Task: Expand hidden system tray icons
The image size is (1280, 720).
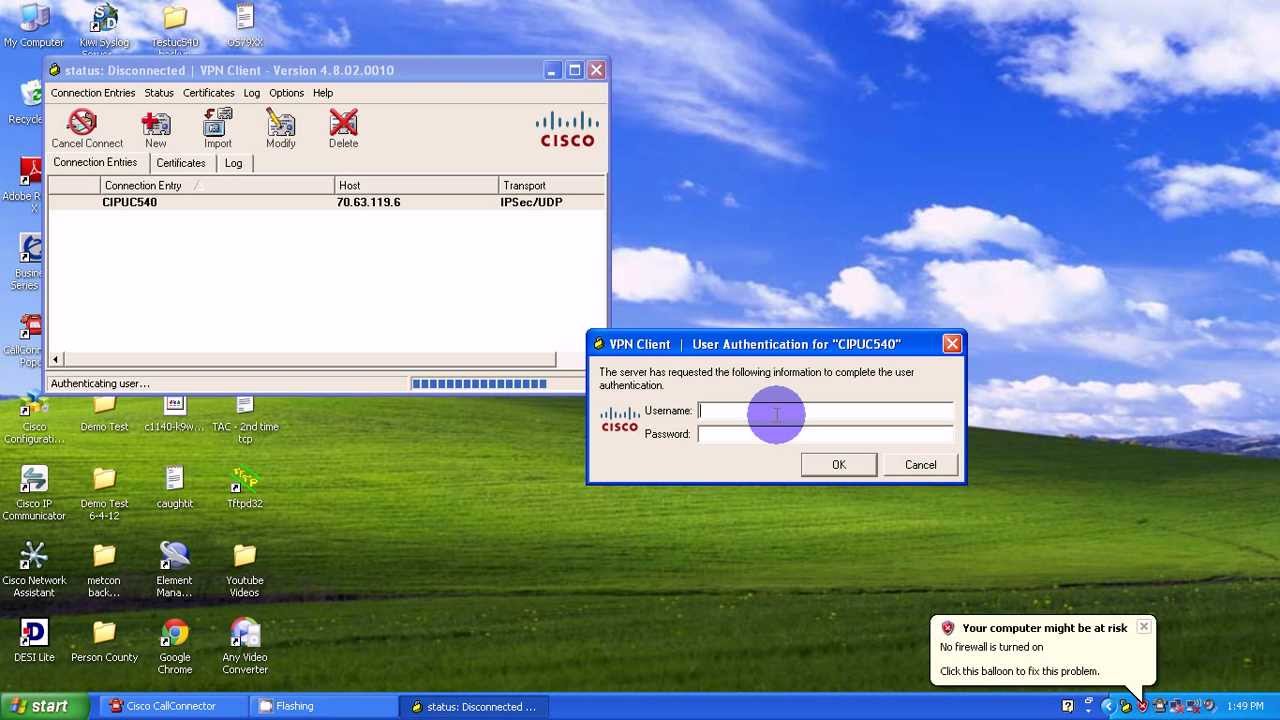Action: pos(1107,706)
